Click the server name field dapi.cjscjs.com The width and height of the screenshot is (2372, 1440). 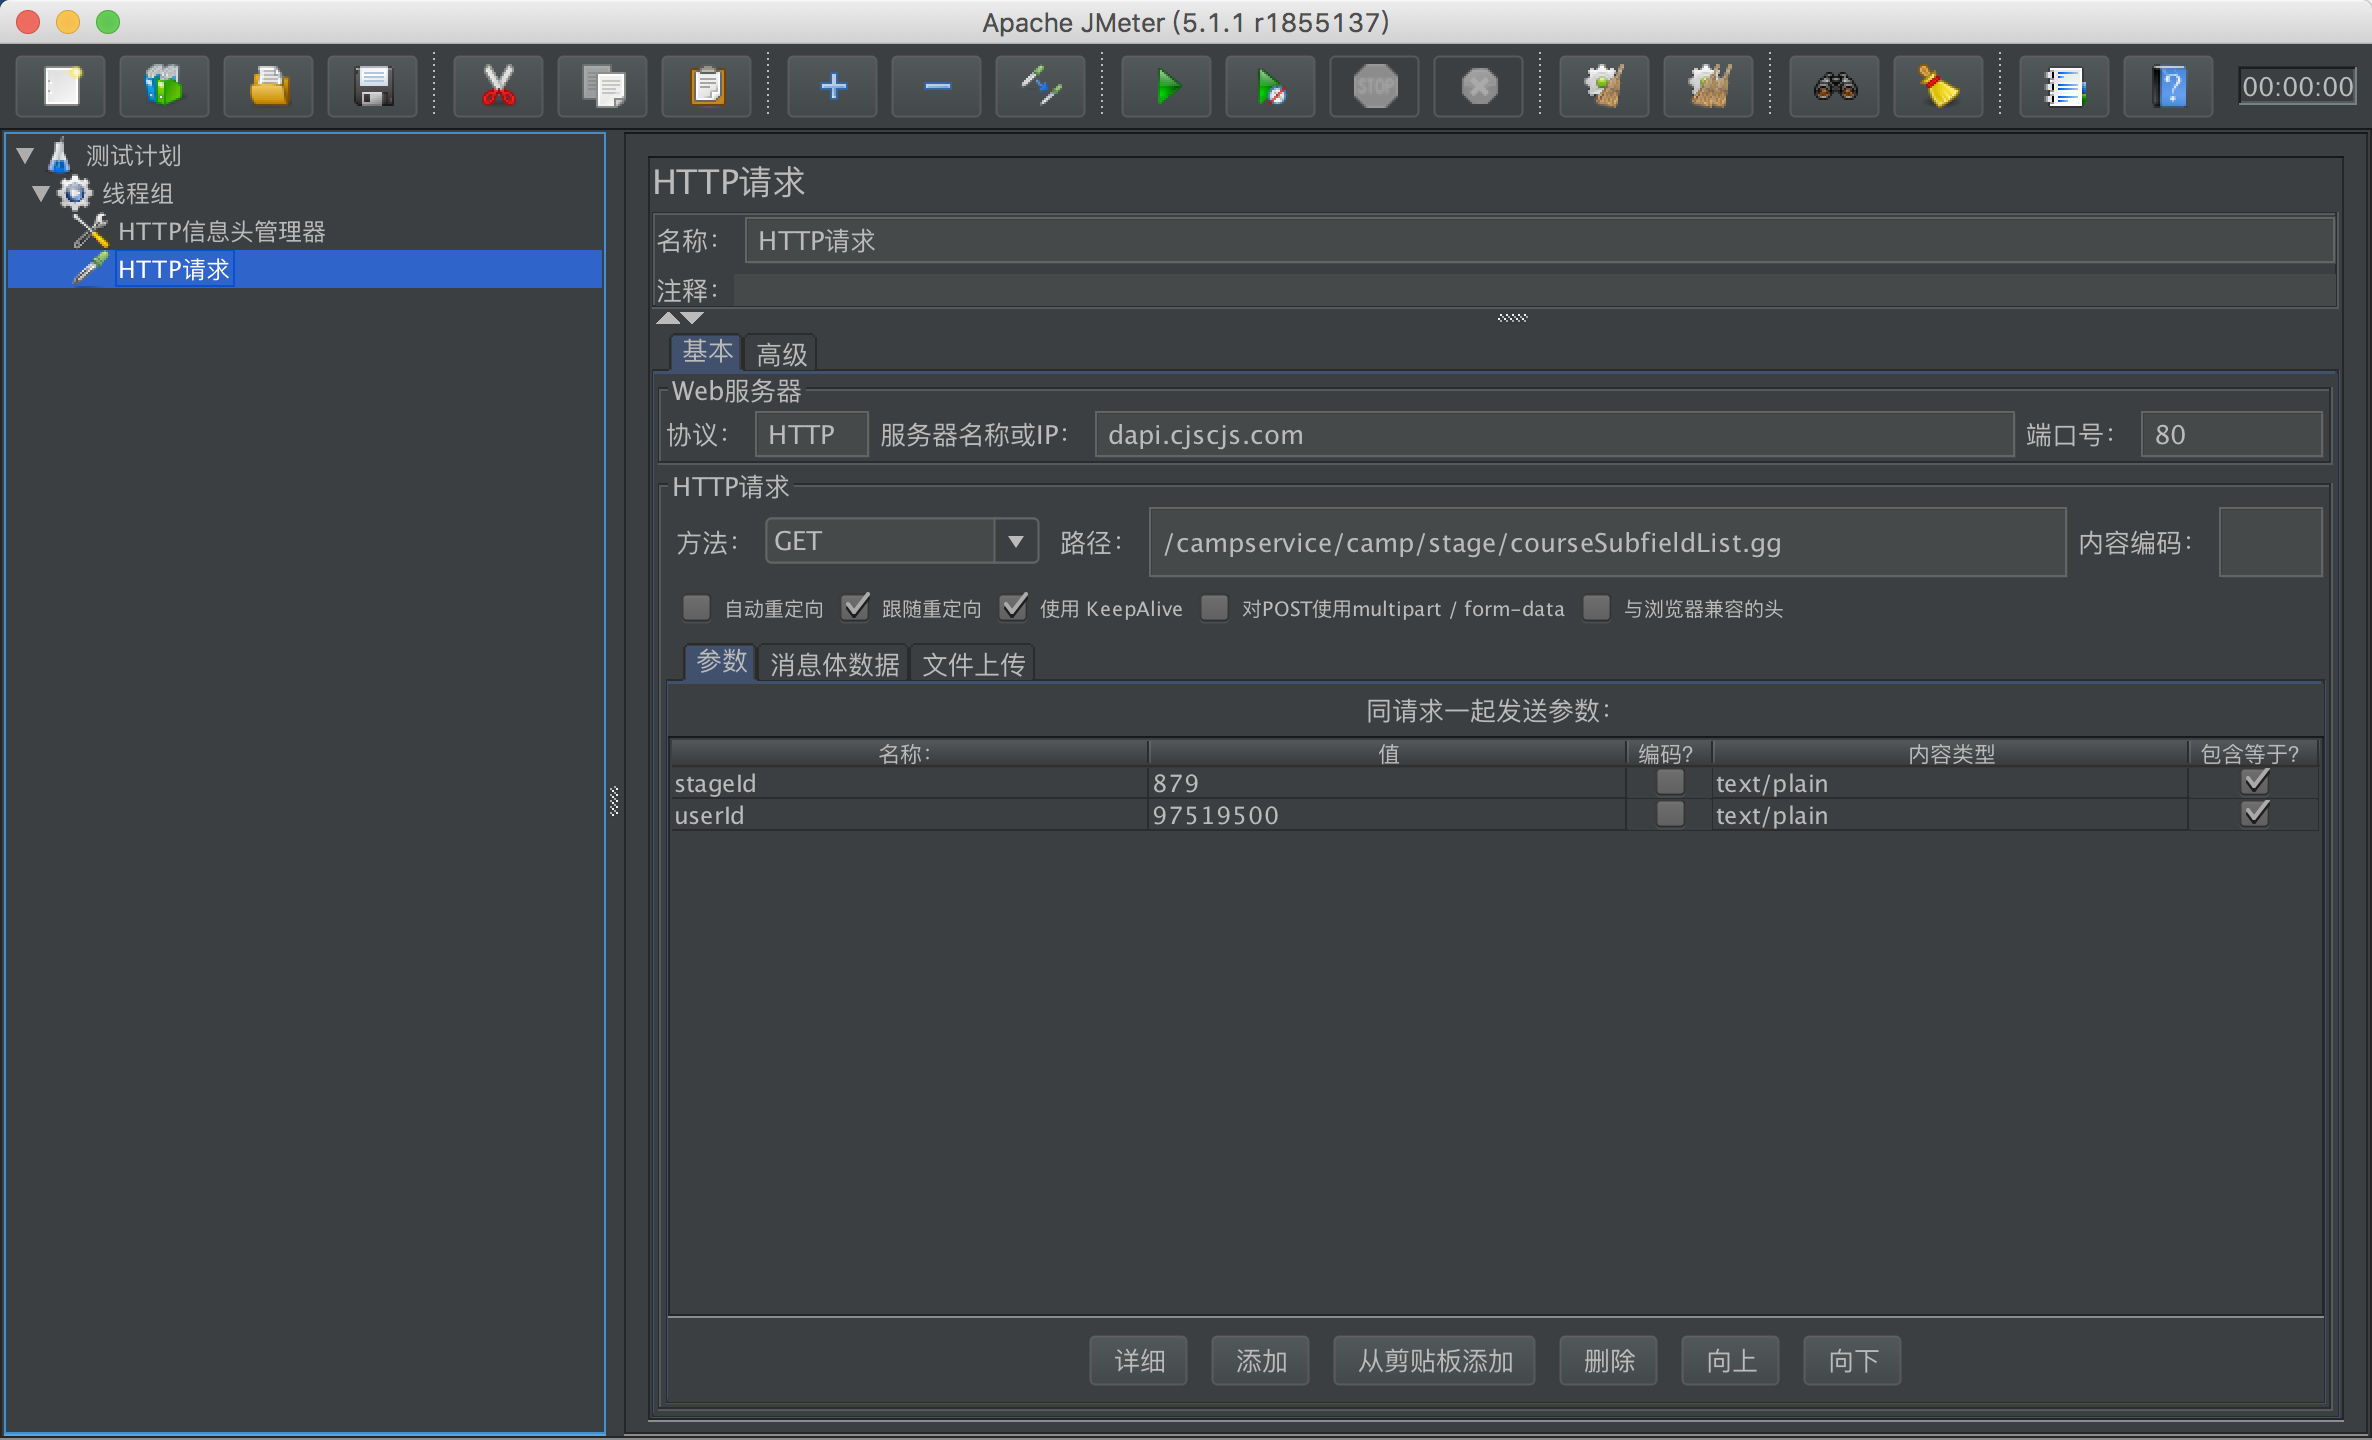coord(1554,435)
